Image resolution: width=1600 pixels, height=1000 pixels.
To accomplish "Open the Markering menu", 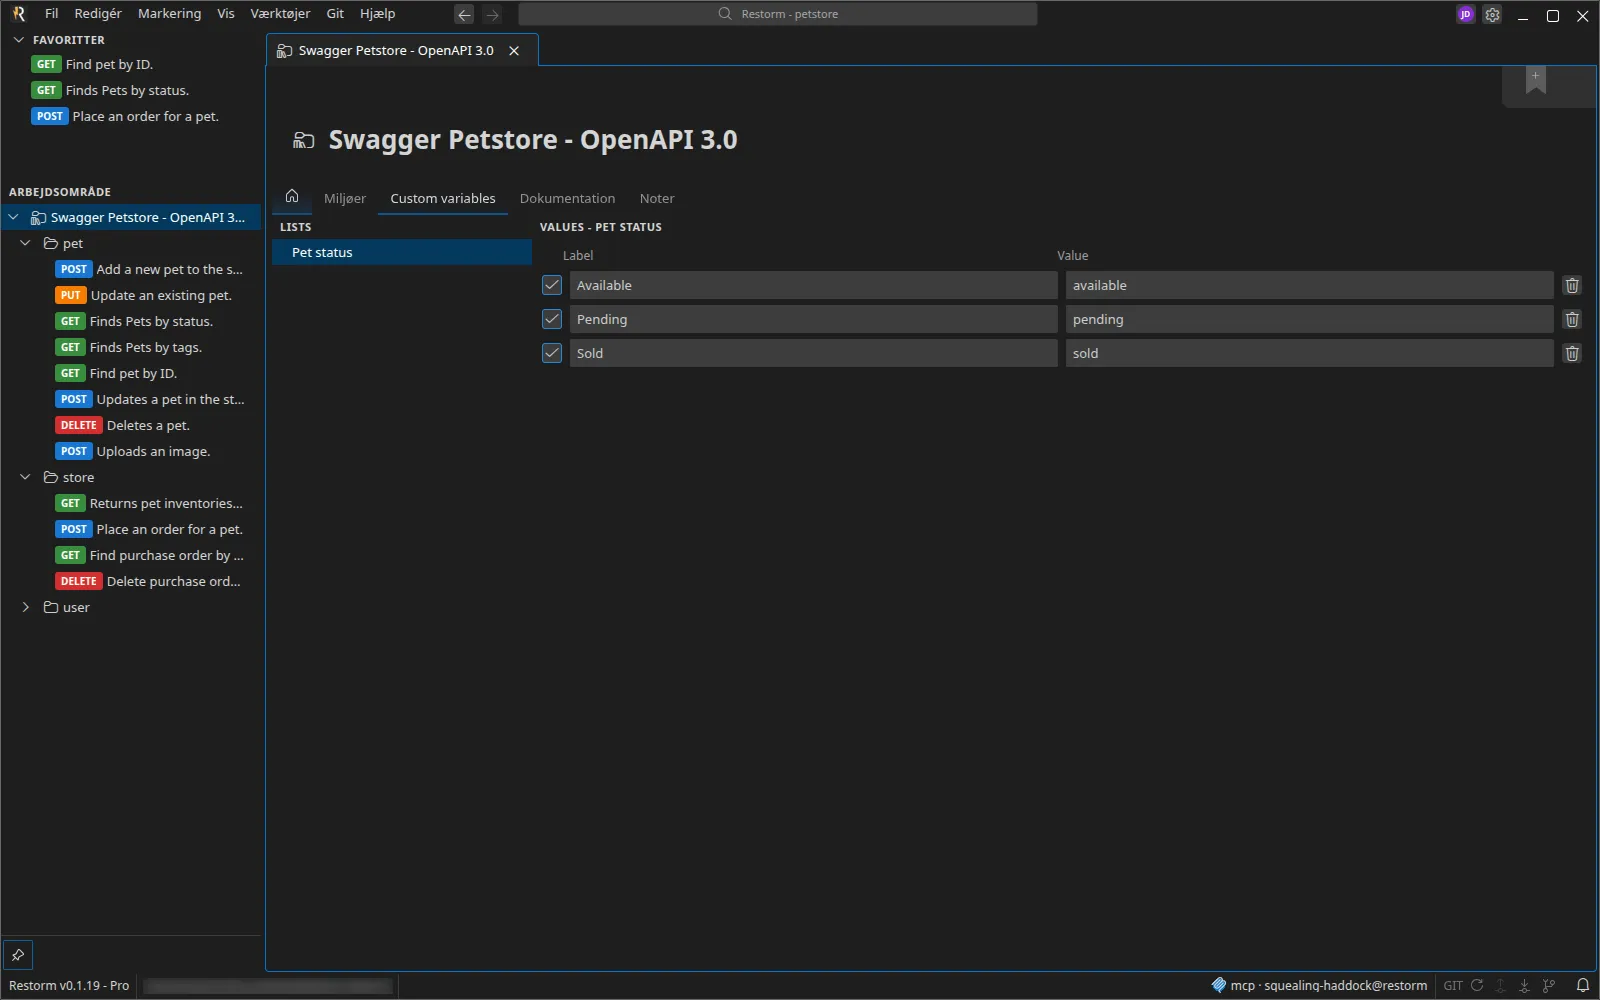I will click(169, 14).
